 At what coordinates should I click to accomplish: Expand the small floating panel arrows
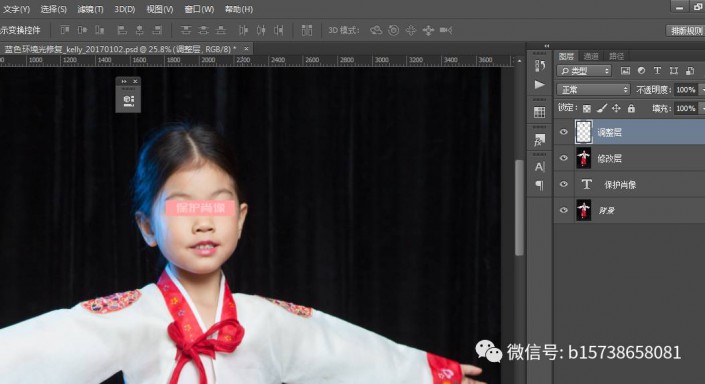pos(124,81)
